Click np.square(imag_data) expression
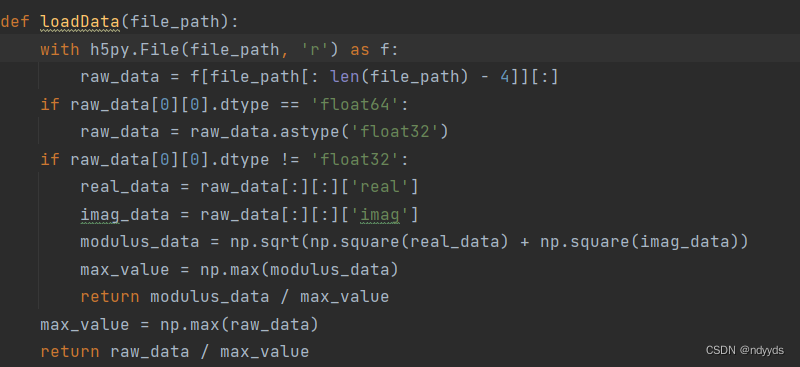The width and height of the screenshot is (800, 367). [x=639, y=242]
